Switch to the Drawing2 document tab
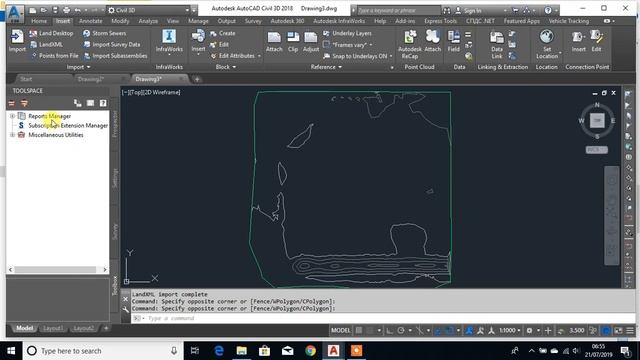This screenshot has height=360, width=640. (91, 79)
